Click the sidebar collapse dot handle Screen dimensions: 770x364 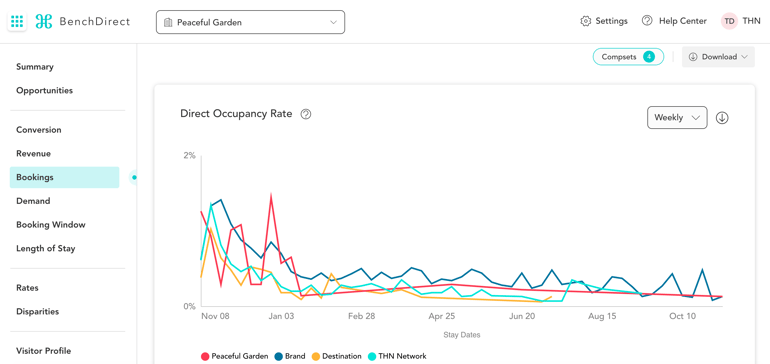pyautogui.click(x=134, y=177)
